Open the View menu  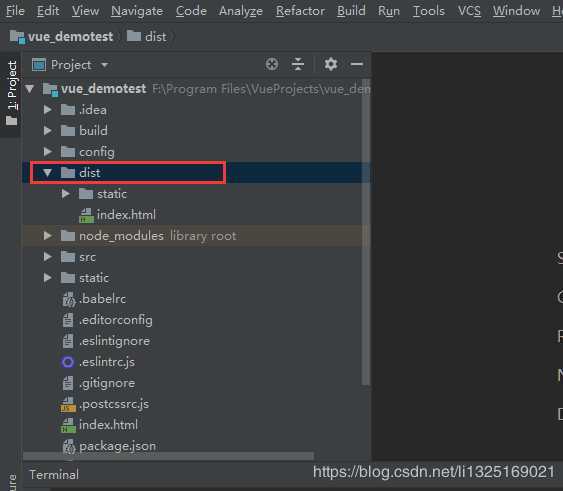pyautogui.click(x=85, y=11)
